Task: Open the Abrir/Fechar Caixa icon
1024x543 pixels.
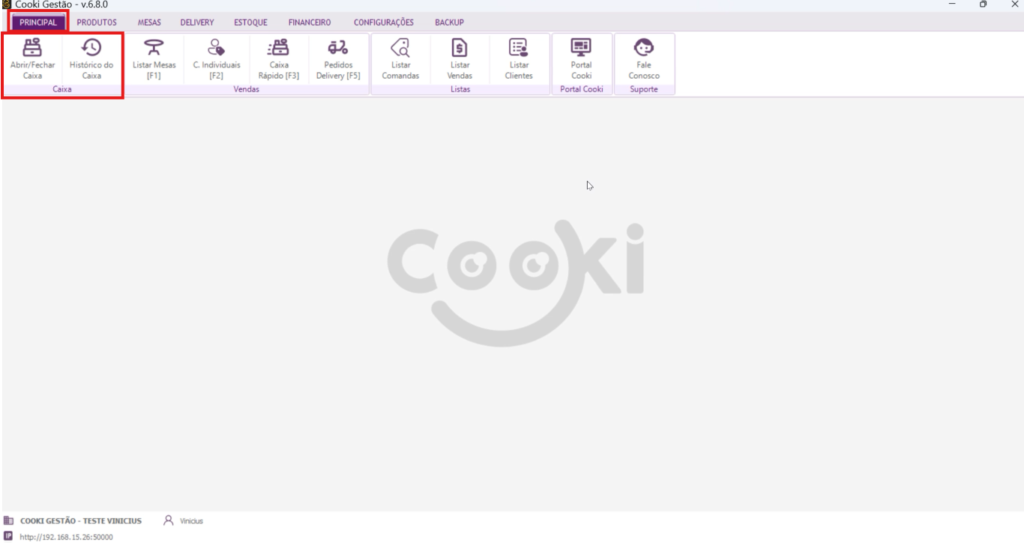Action: 32,58
